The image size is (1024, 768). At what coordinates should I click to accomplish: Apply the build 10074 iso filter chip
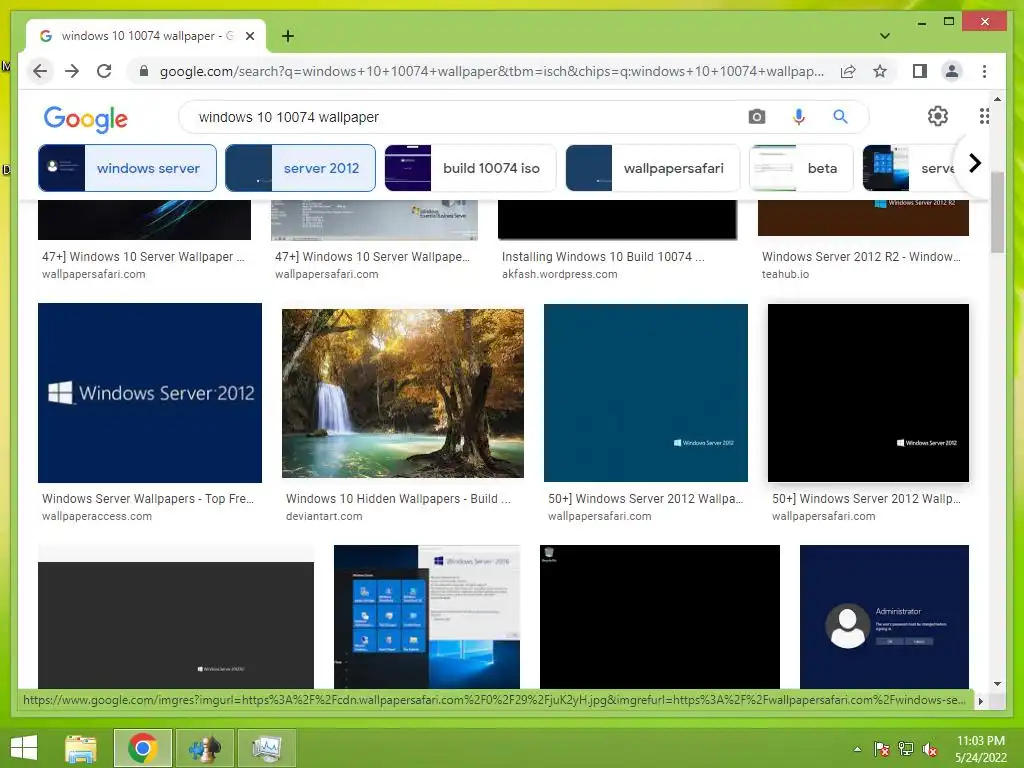470,168
